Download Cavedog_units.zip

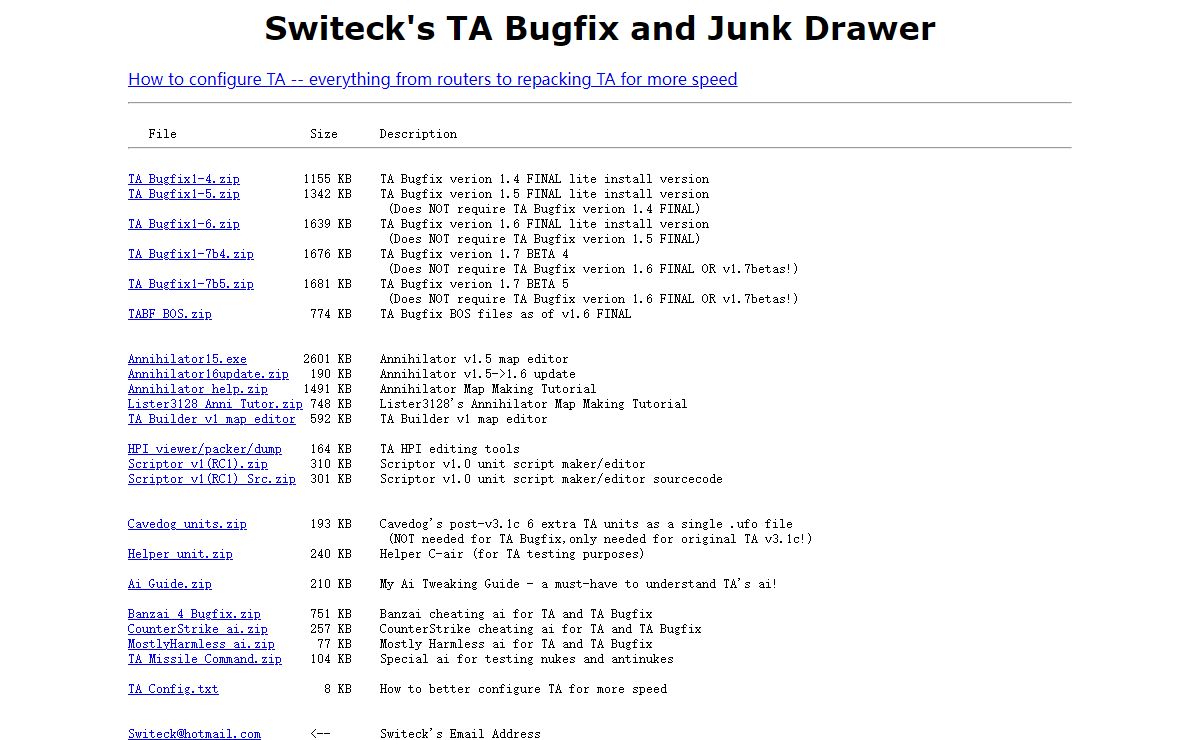(x=187, y=524)
